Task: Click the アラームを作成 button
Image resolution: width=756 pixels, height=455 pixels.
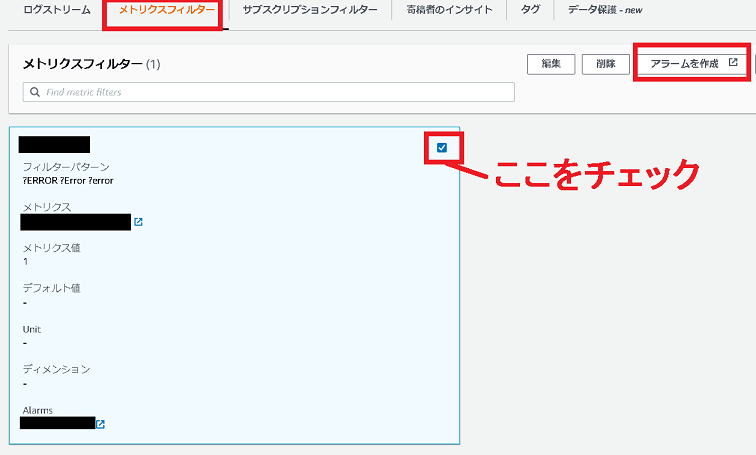Action: [x=692, y=63]
